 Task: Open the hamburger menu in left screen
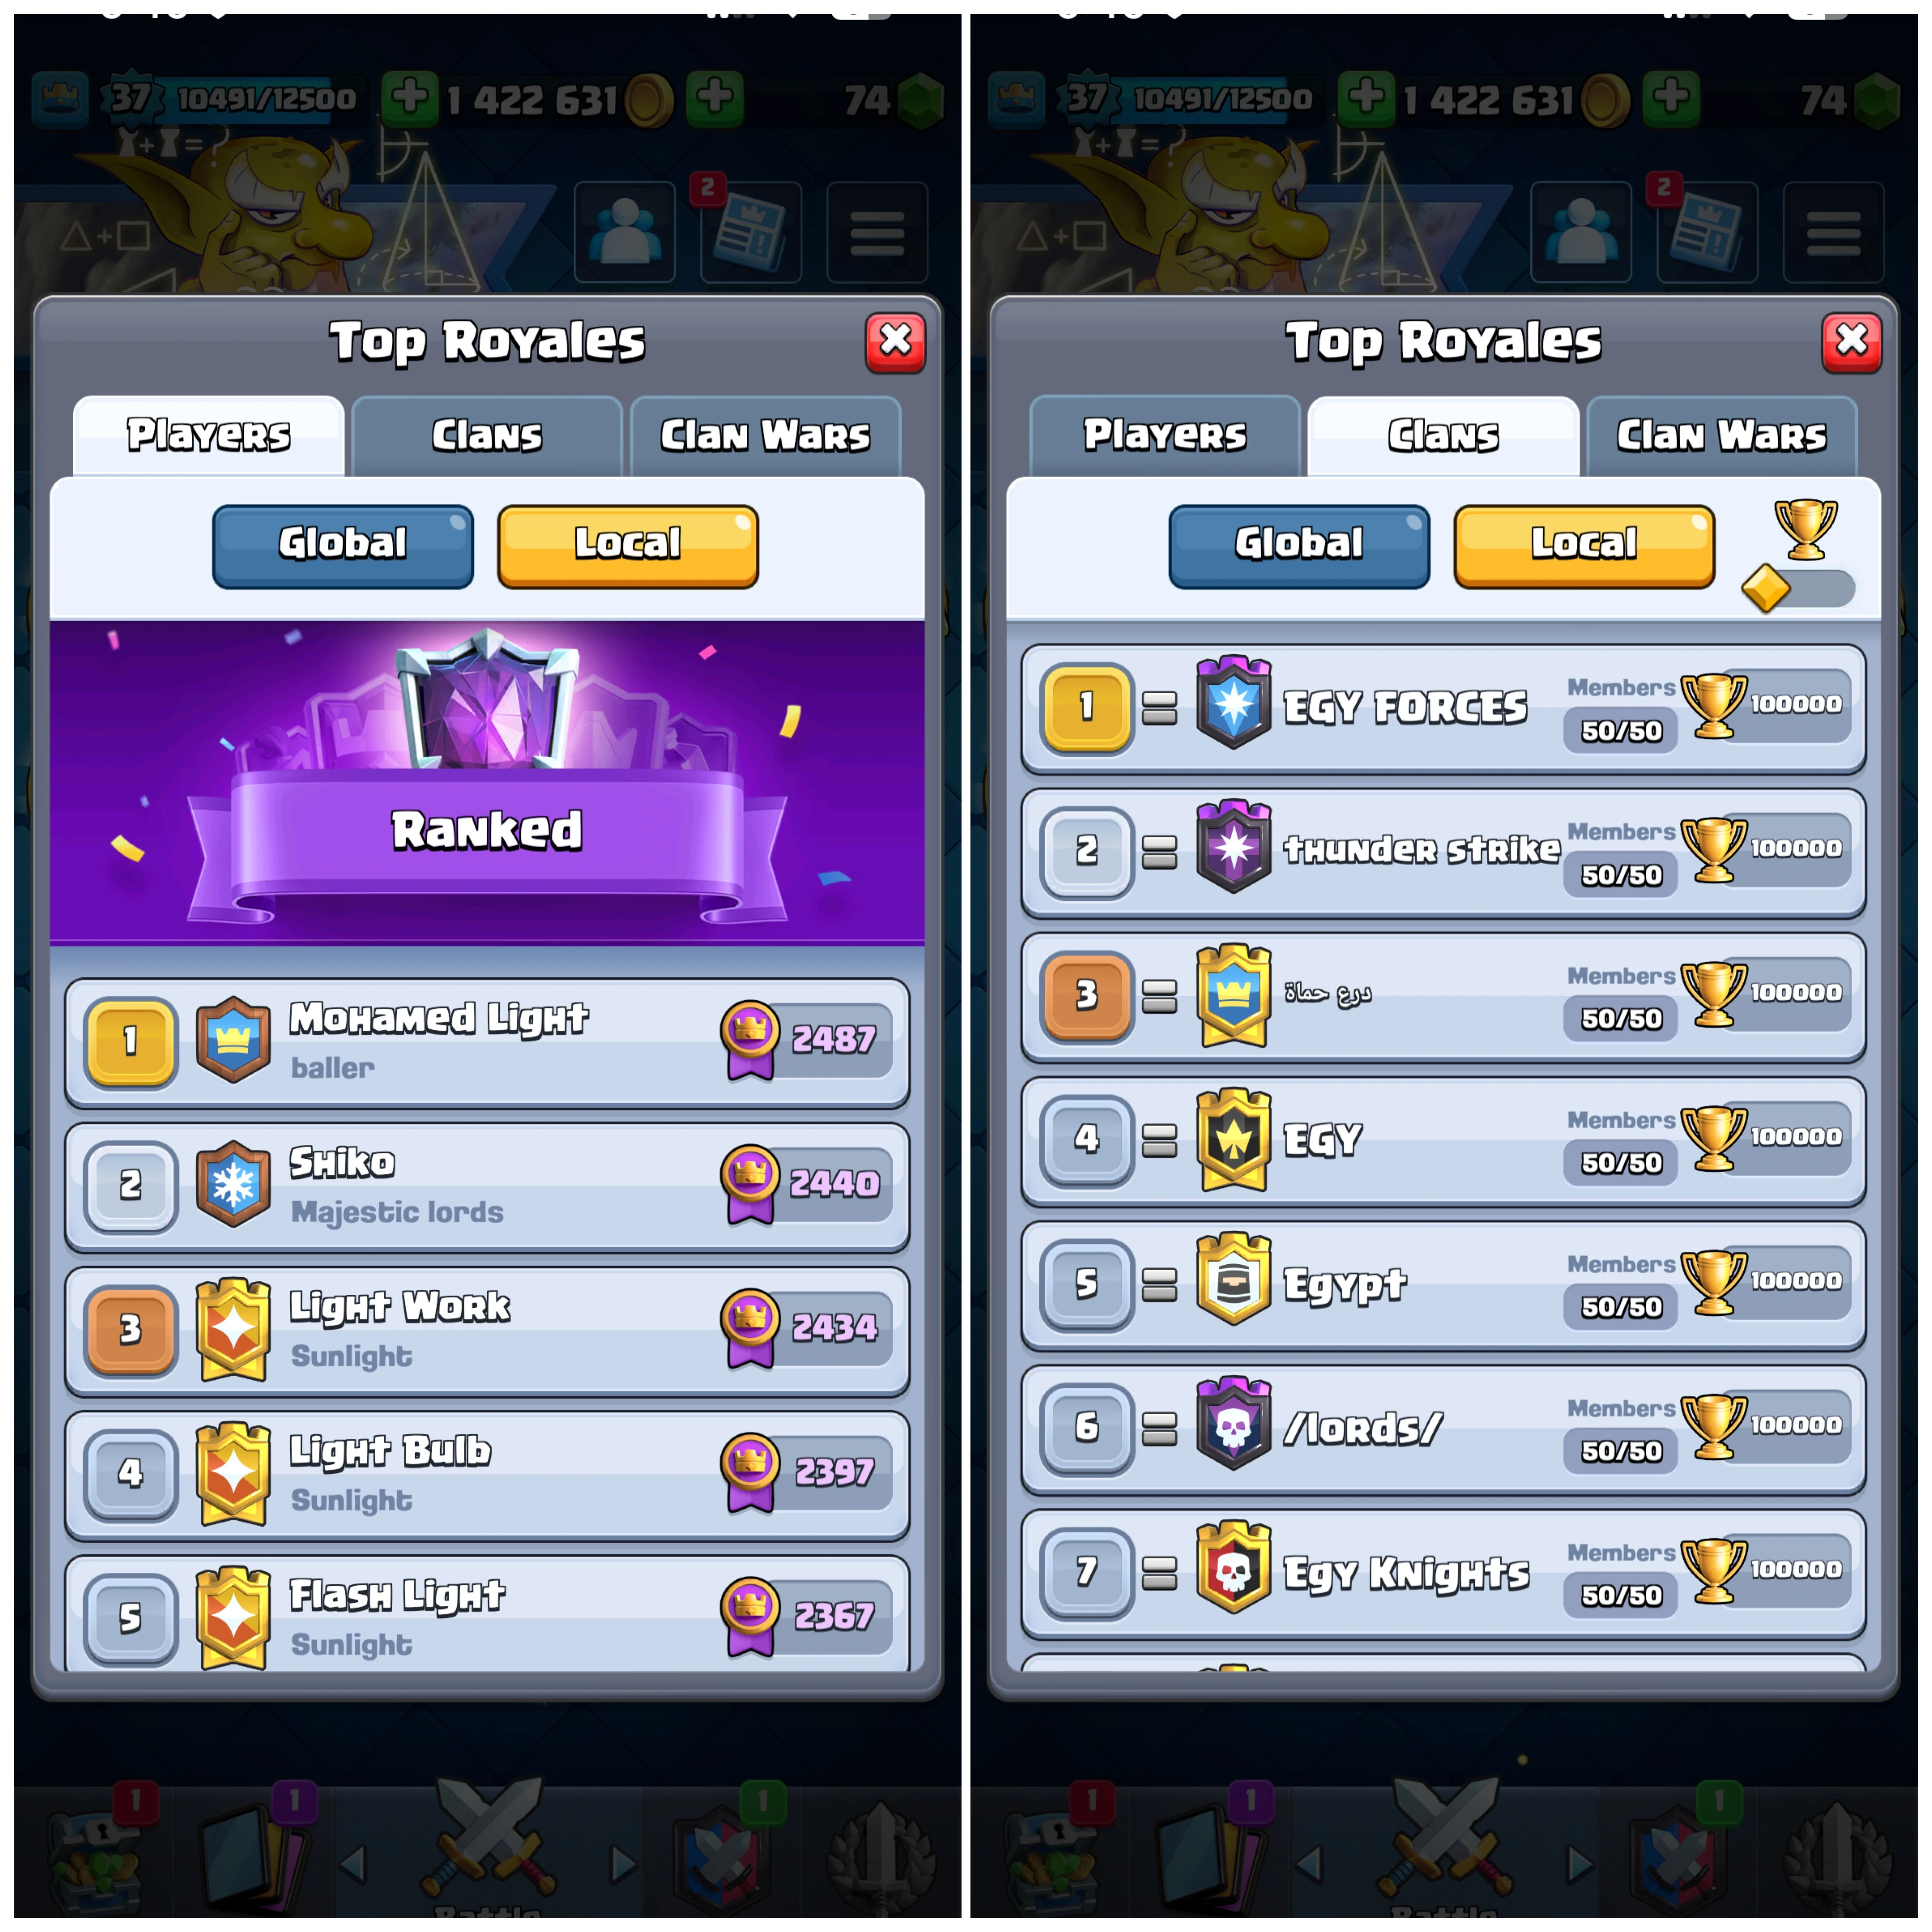pos(877,233)
